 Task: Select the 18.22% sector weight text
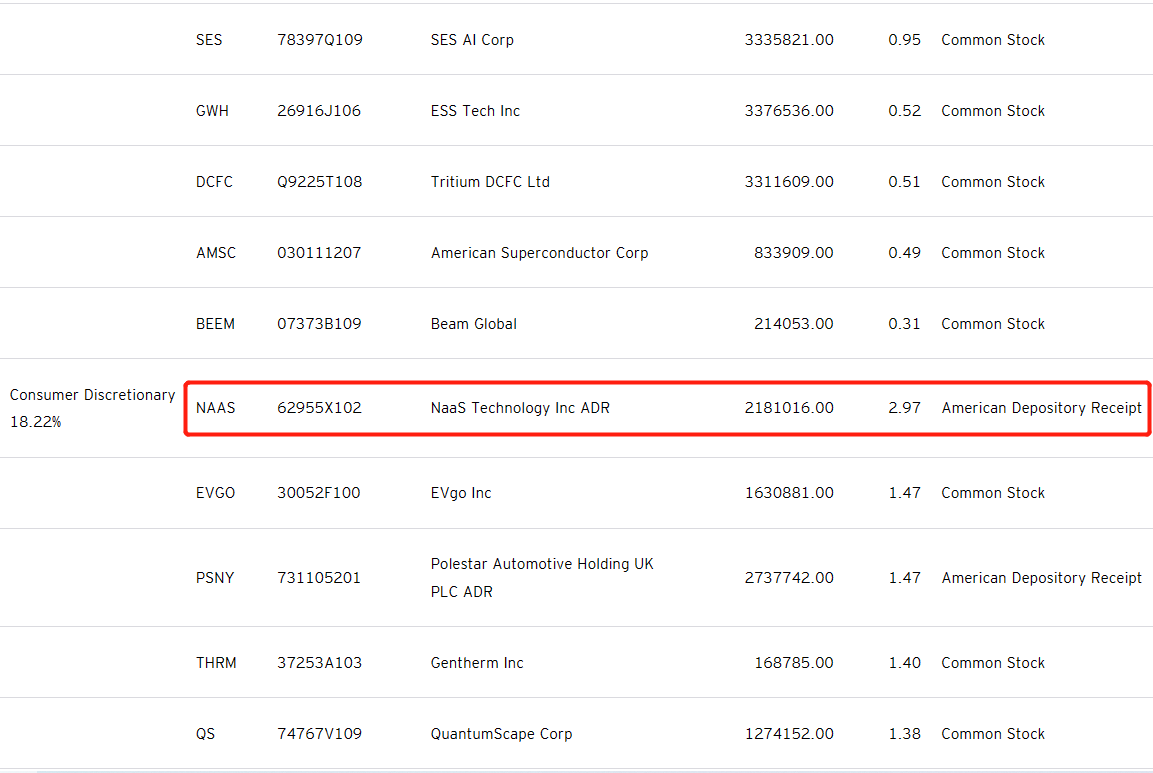(x=35, y=422)
